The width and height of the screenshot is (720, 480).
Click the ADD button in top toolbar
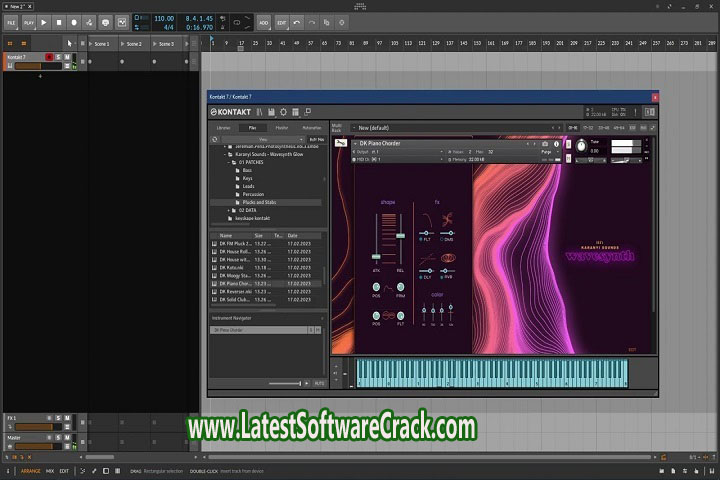pyautogui.click(x=264, y=21)
